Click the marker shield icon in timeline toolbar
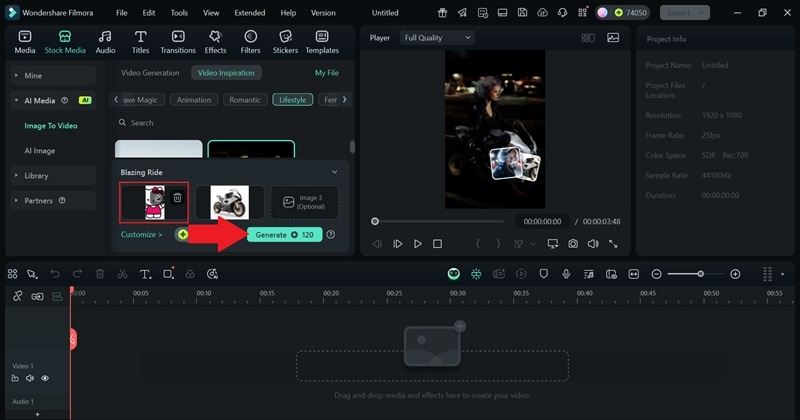The width and height of the screenshot is (800, 420). [x=543, y=274]
